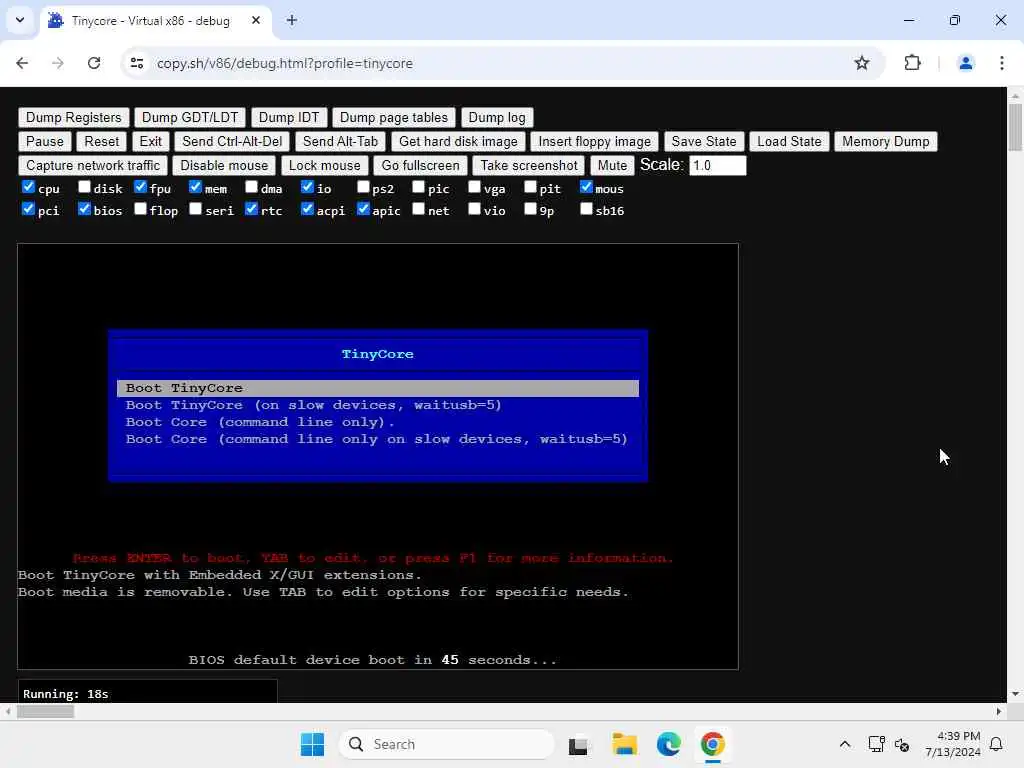Open volume icon in system tray

[903, 744]
